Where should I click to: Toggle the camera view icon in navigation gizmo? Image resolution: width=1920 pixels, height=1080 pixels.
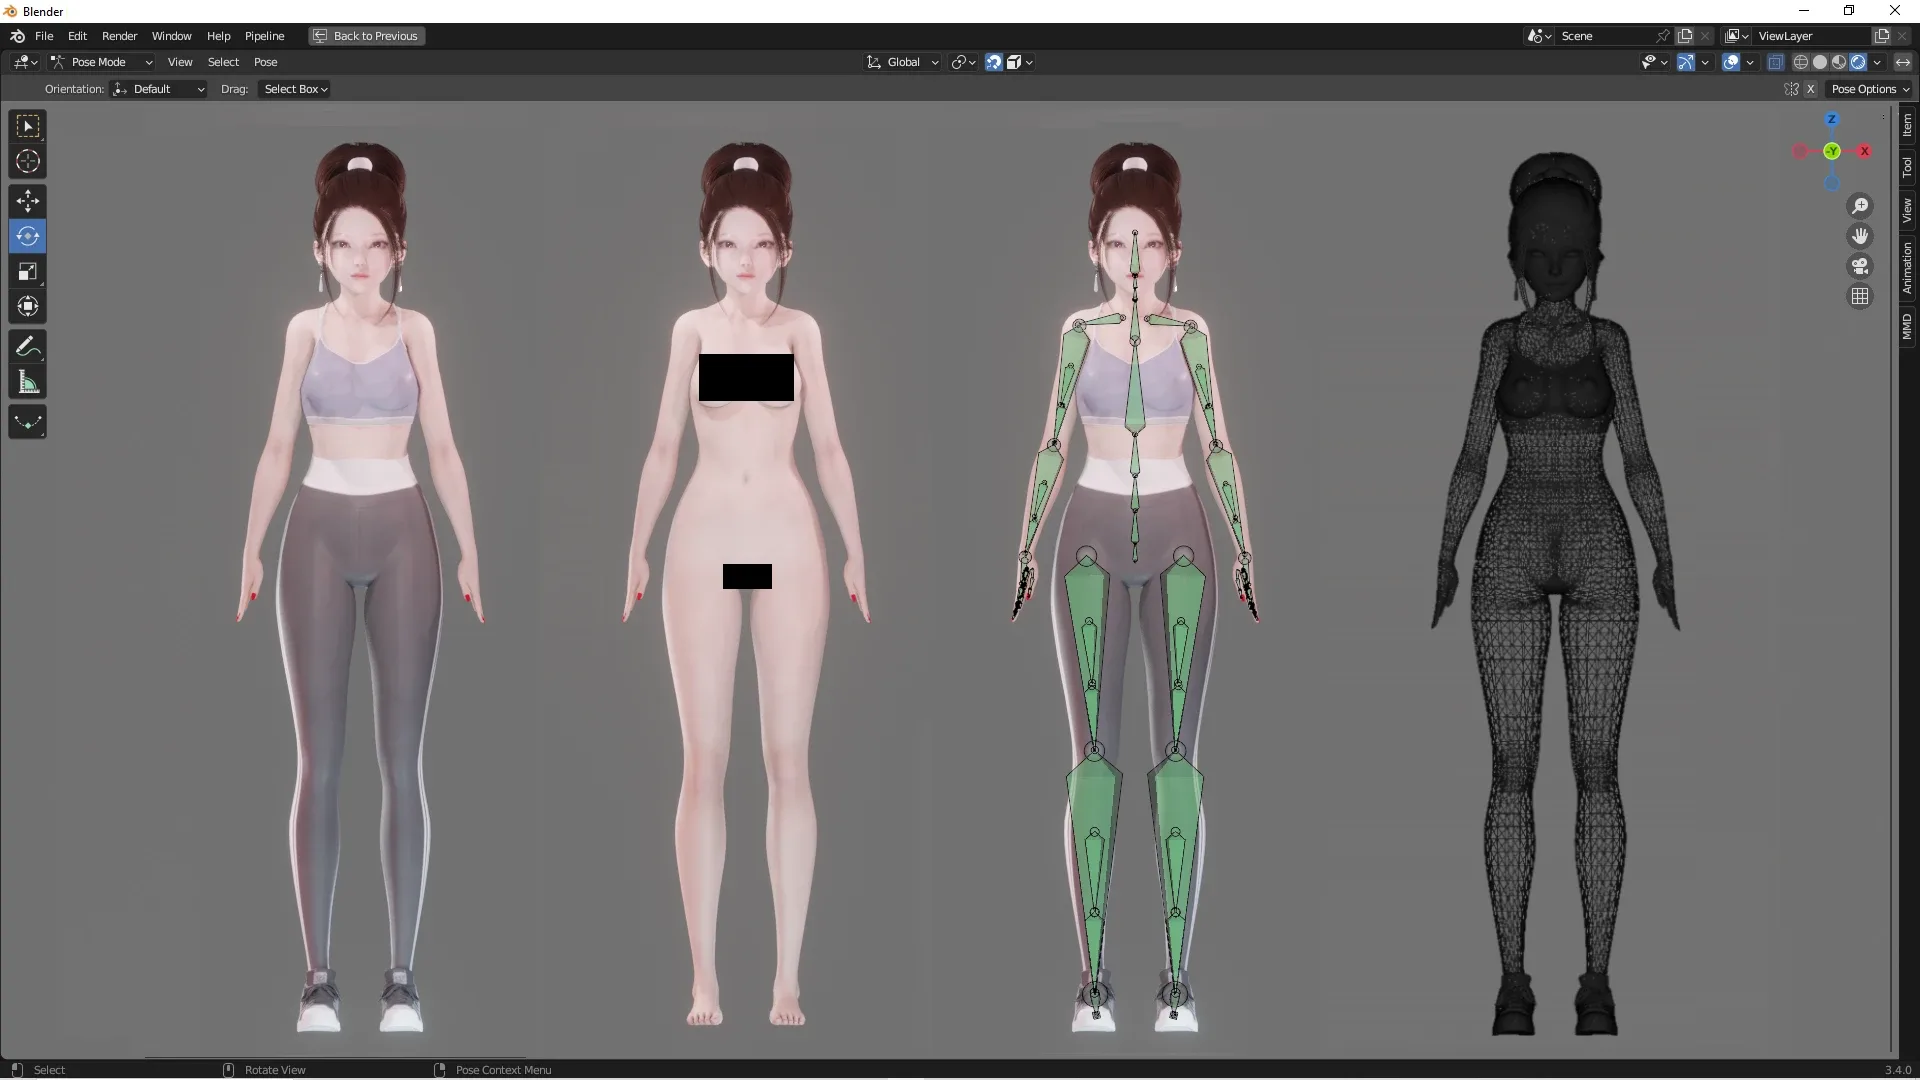click(x=1860, y=266)
